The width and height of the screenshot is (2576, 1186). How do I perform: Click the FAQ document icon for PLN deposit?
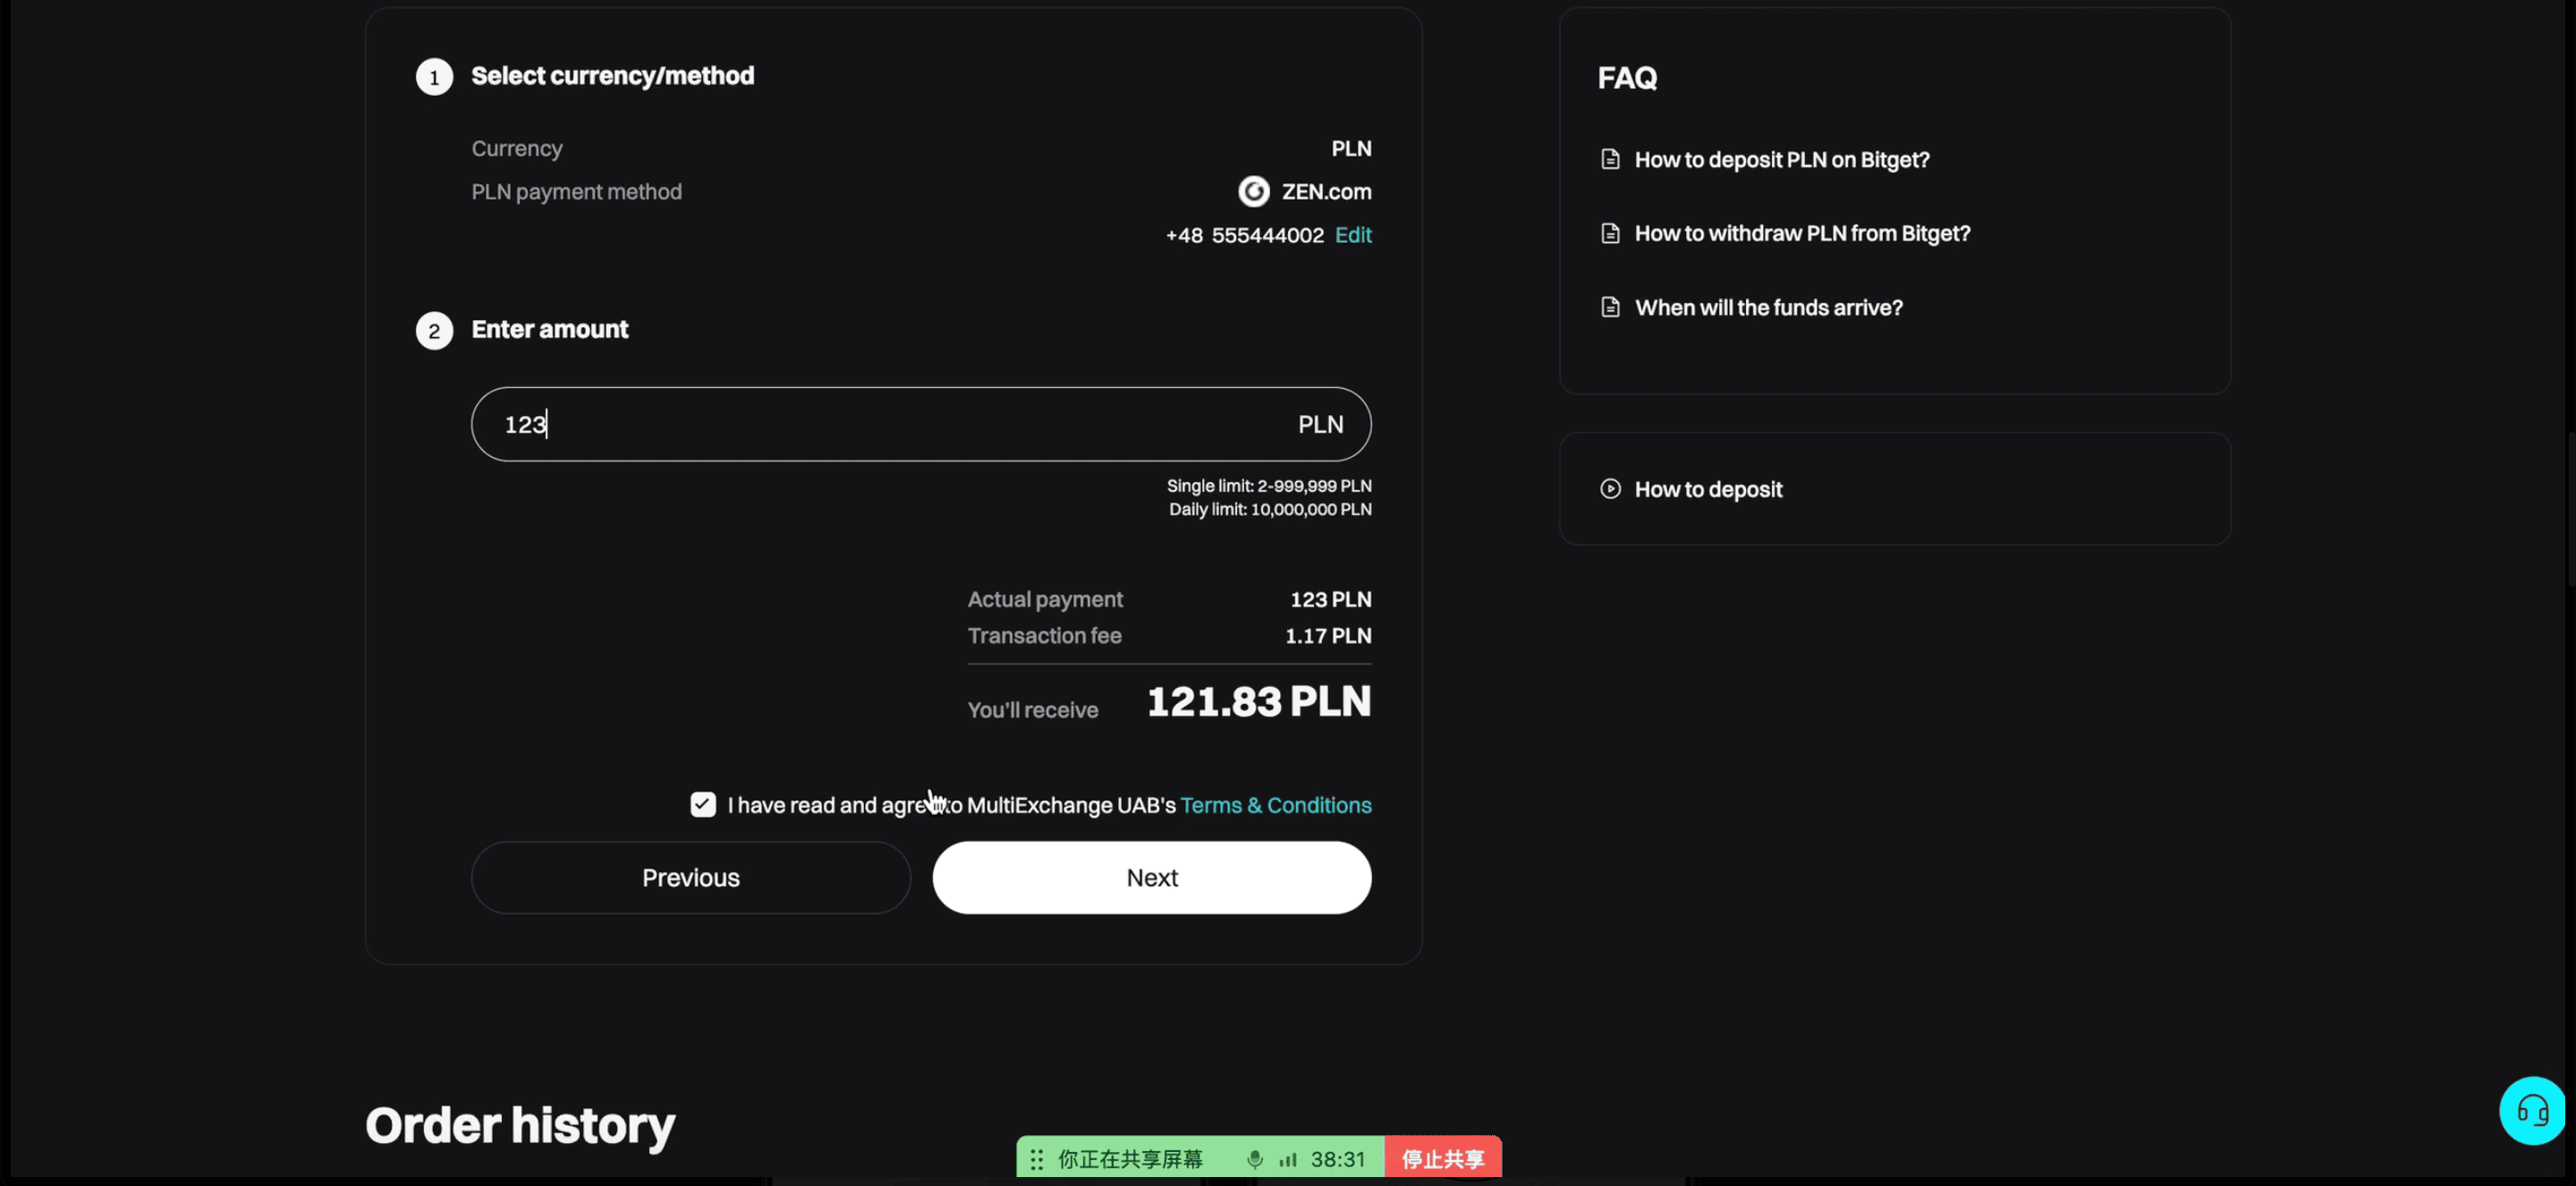tap(1610, 161)
